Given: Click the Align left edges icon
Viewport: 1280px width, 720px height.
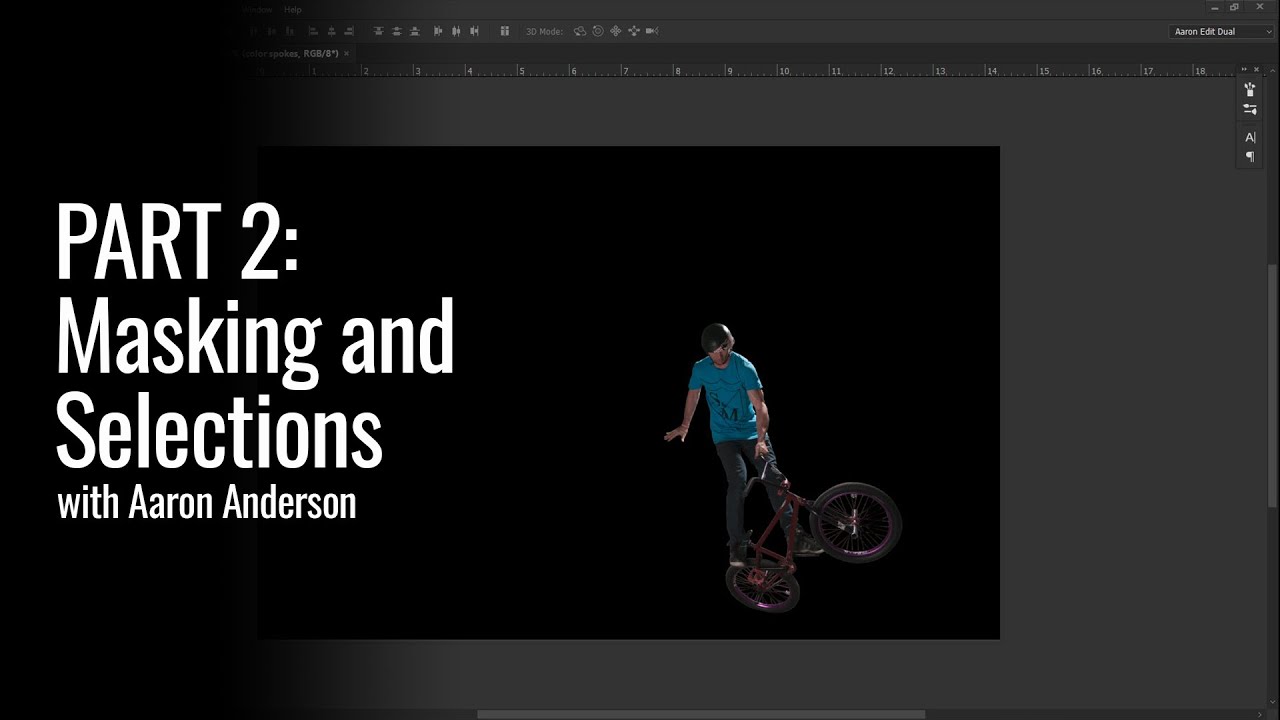Looking at the screenshot, I should click(313, 31).
